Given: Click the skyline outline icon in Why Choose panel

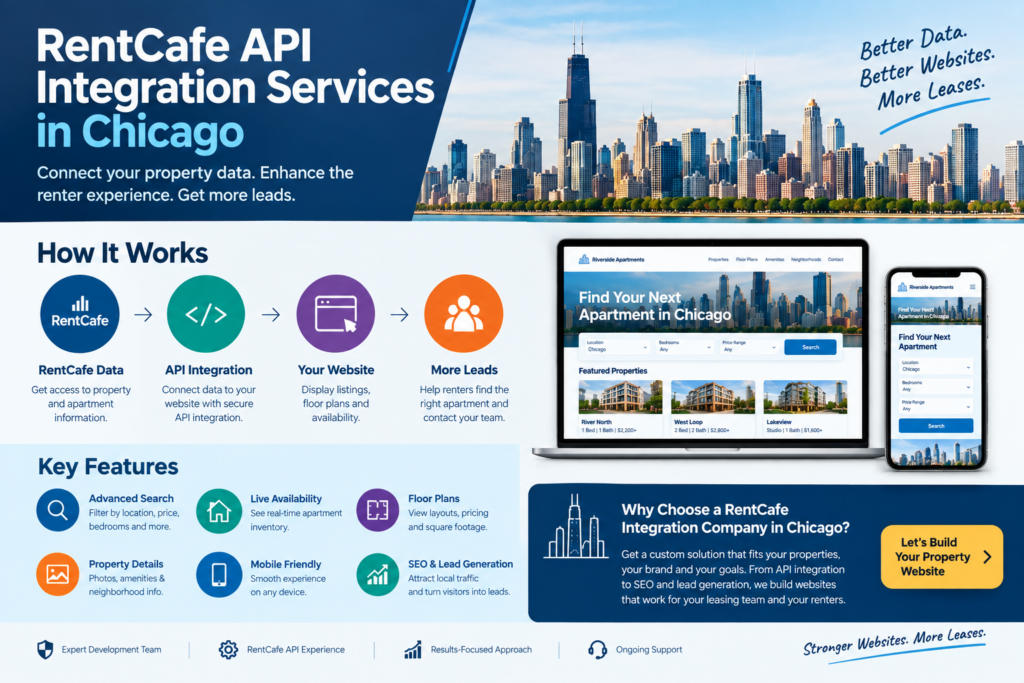Looking at the screenshot, I should tap(576, 526).
